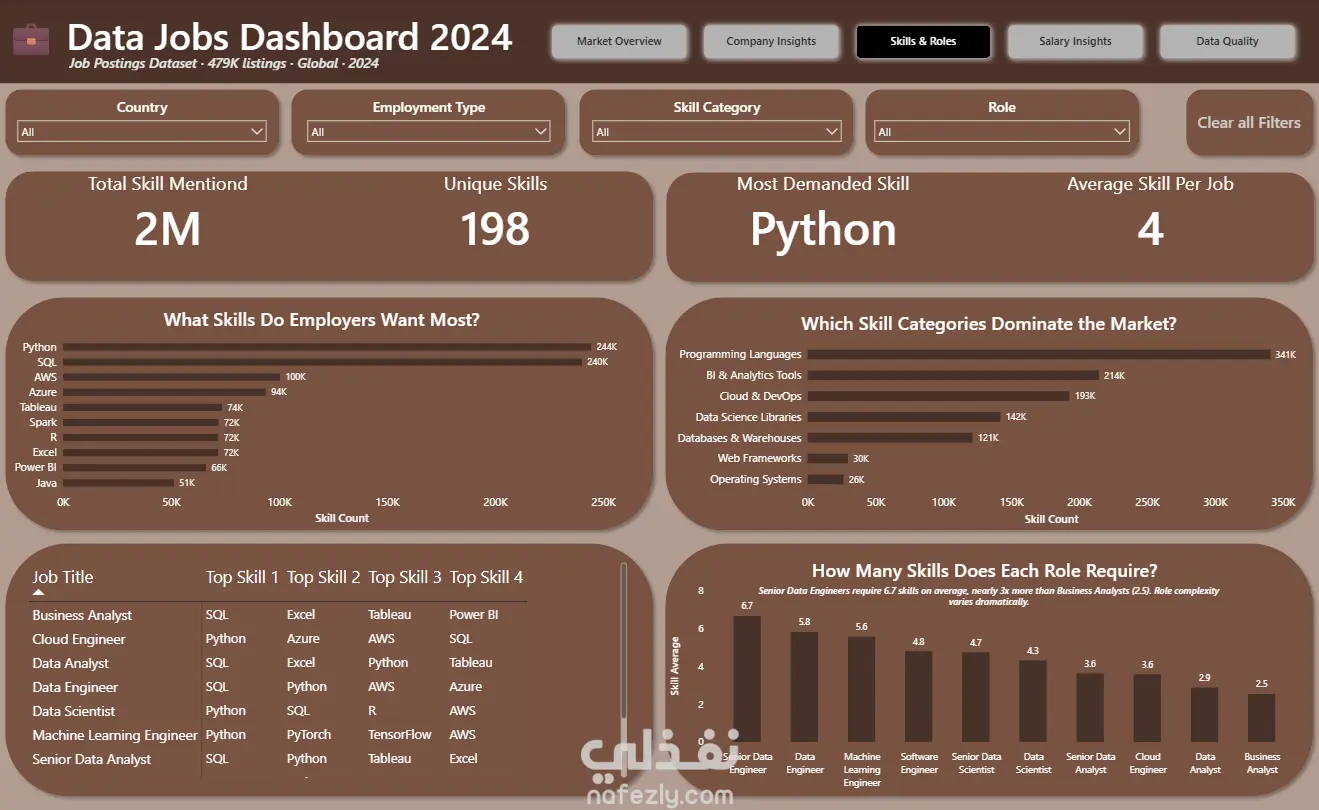Click the Data Scientist column 4.3
The width and height of the screenshot is (1319, 810).
click(1032, 701)
